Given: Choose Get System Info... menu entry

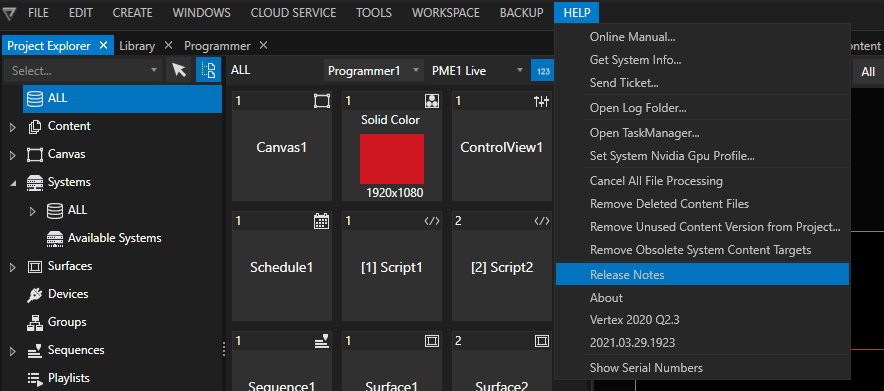Looking at the screenshot, I should pos(702,60).
